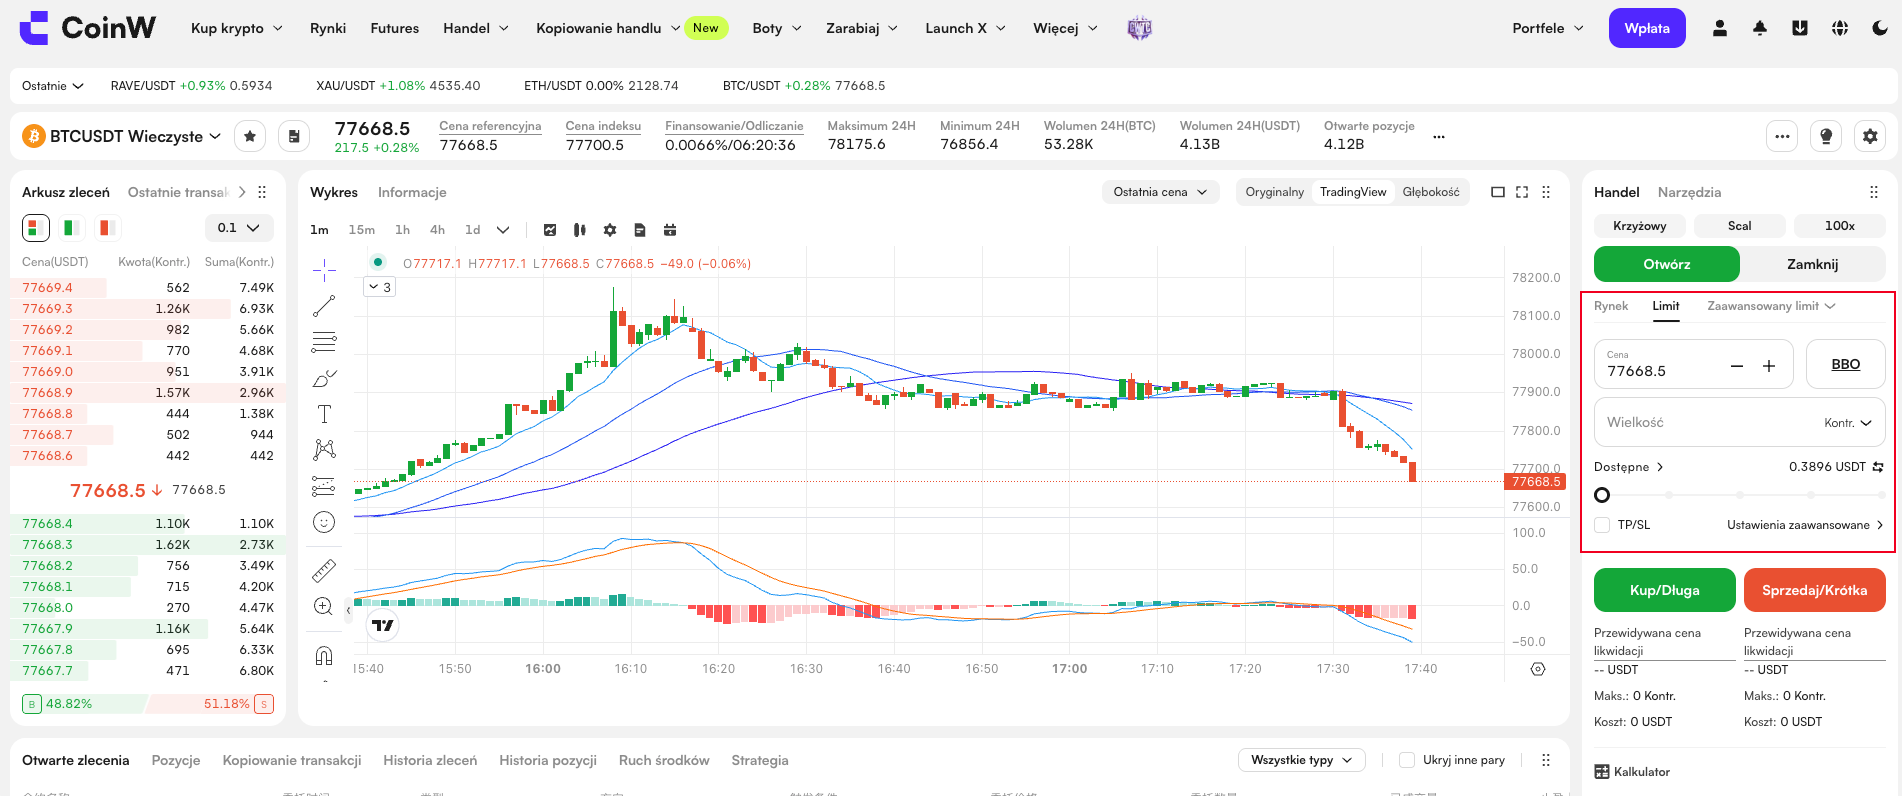Viewport: 1902px width, 796px height.
Task: Open the Portfele dropdown
Action: pos(1548,28)
